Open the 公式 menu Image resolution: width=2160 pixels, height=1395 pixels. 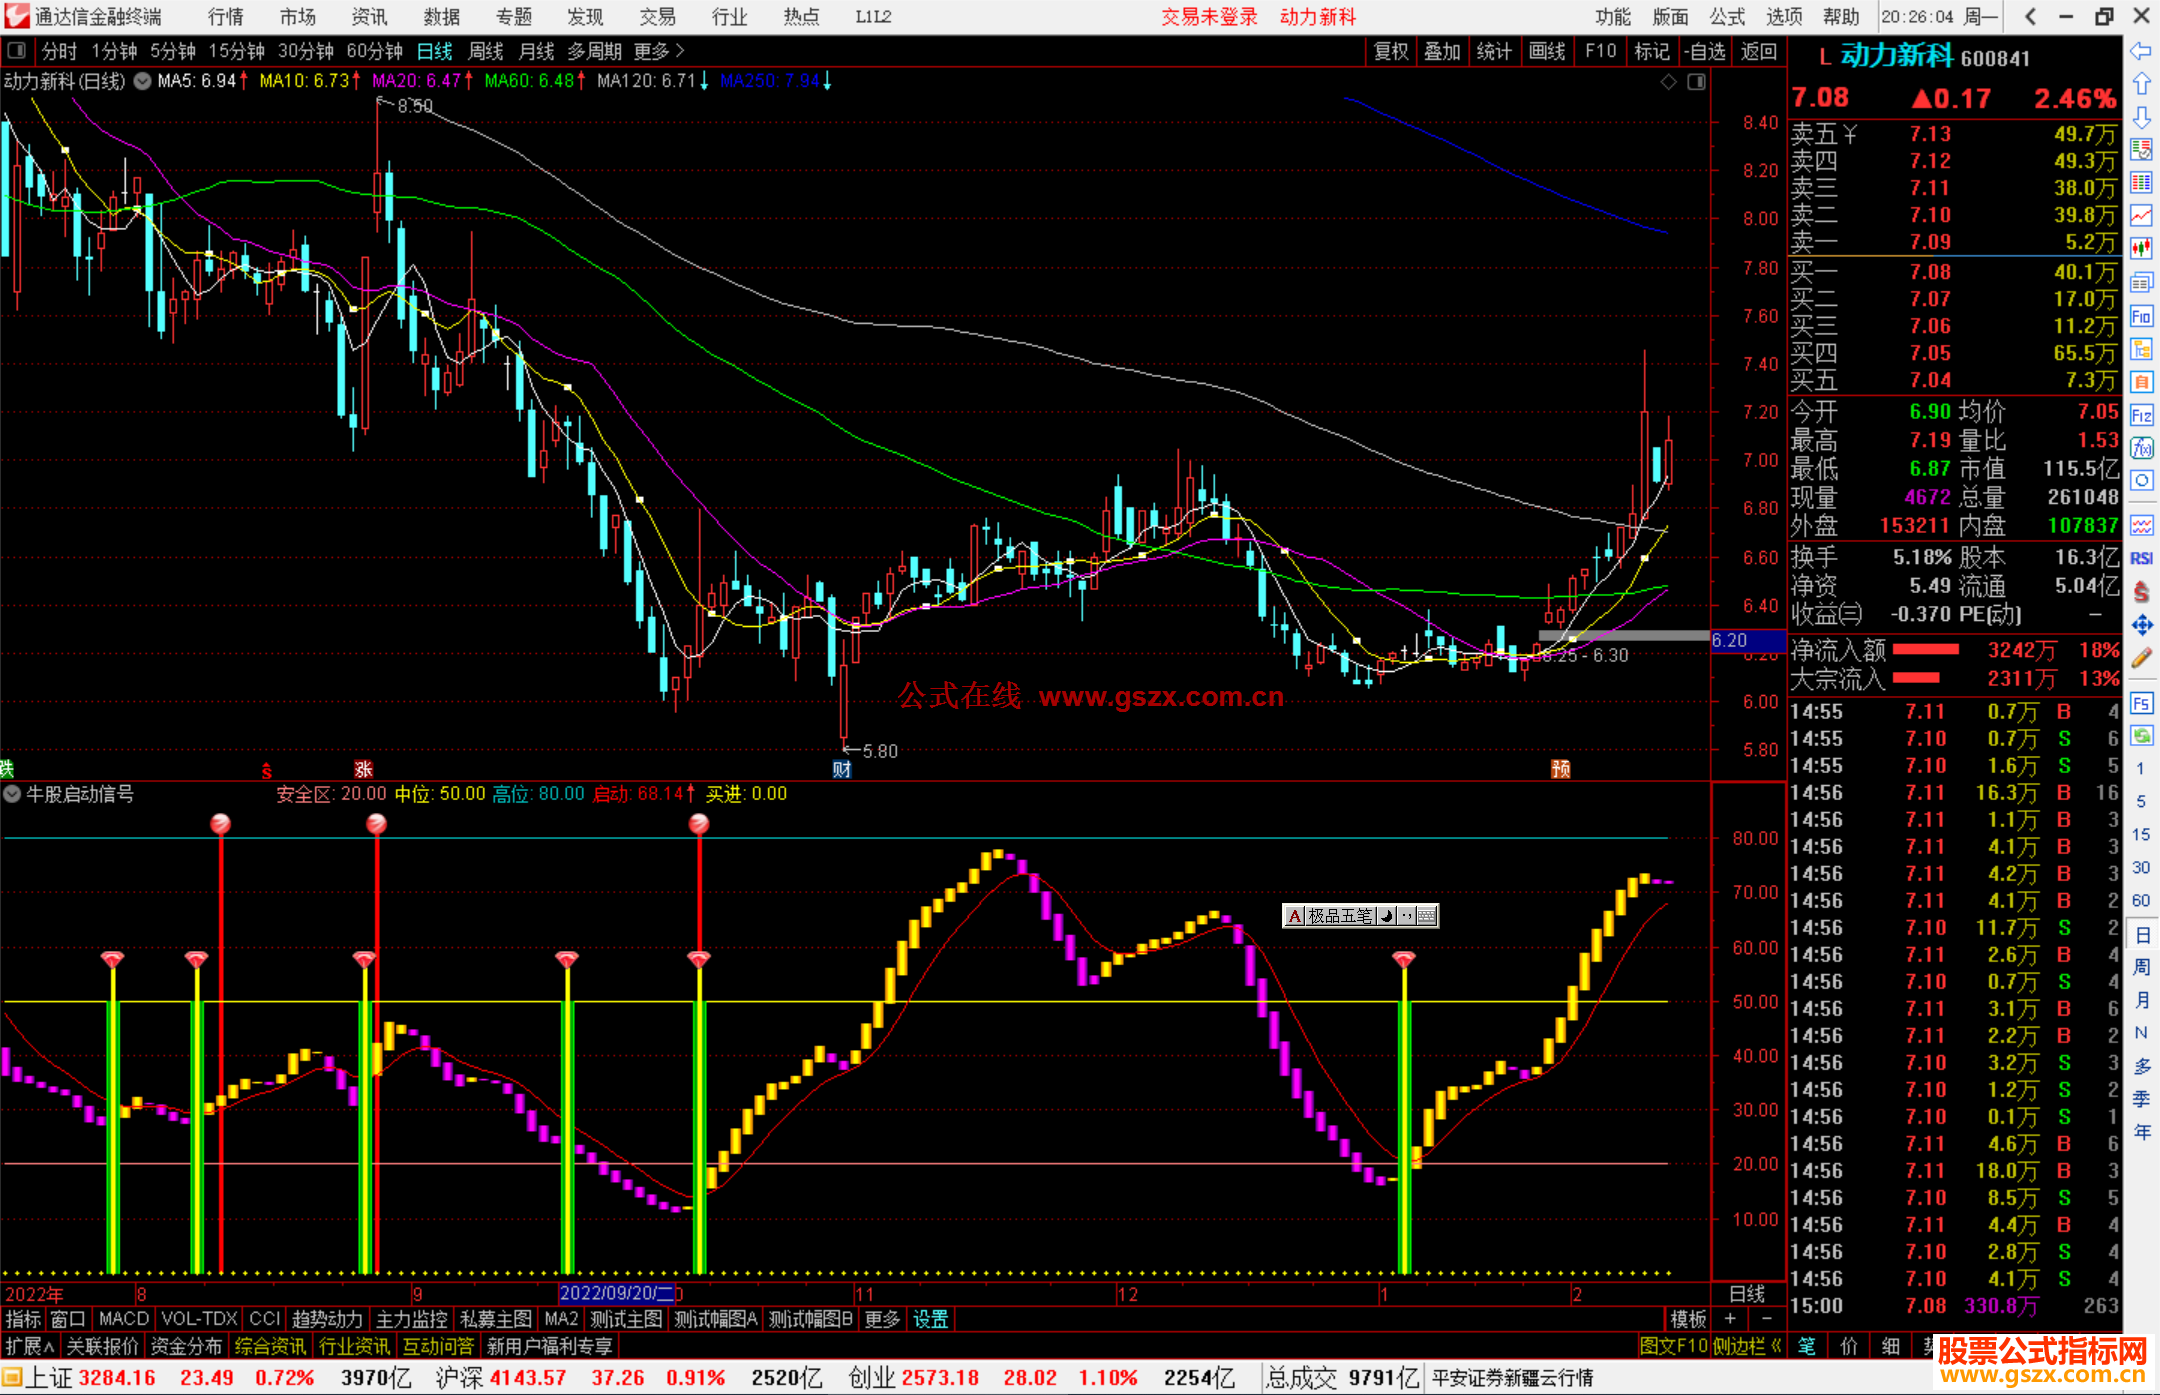[1727, 17]
